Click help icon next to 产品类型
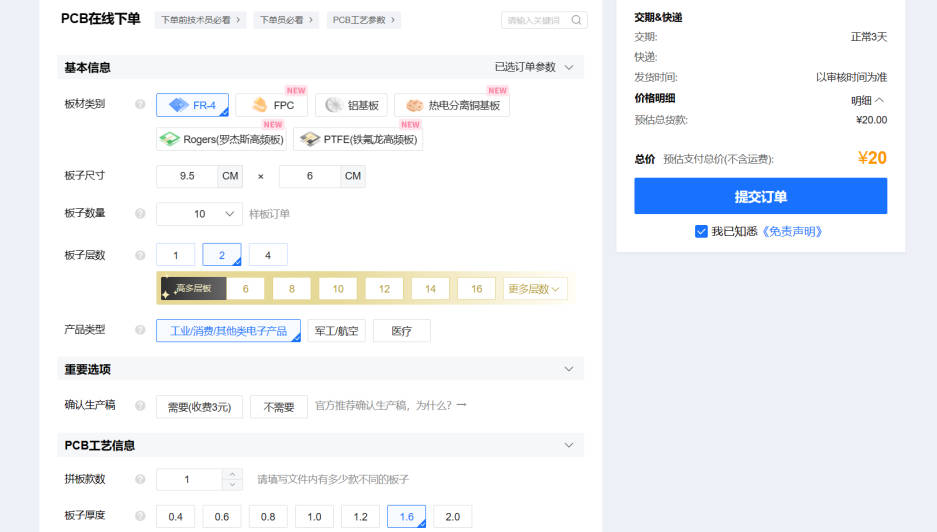 click(140, 330)
